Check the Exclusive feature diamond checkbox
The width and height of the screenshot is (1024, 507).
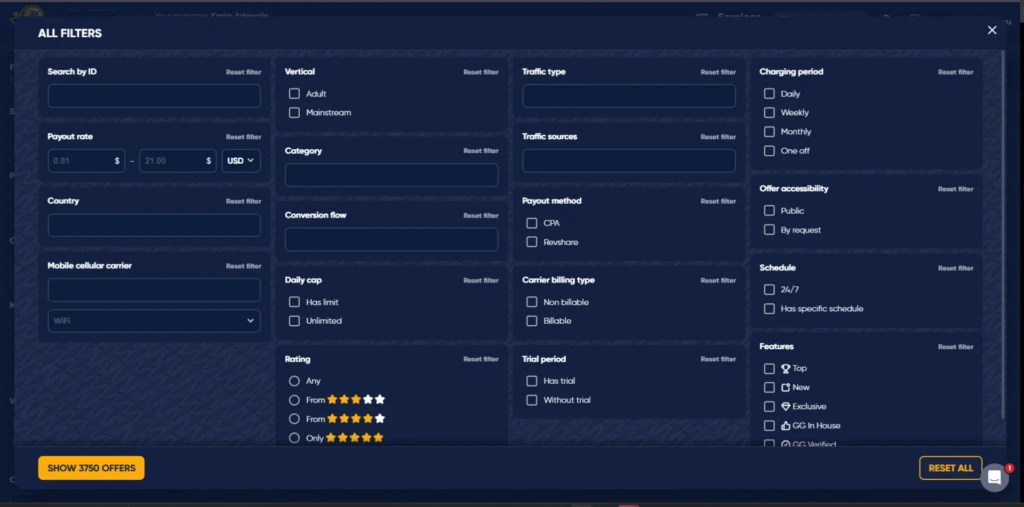pos(769,406)
